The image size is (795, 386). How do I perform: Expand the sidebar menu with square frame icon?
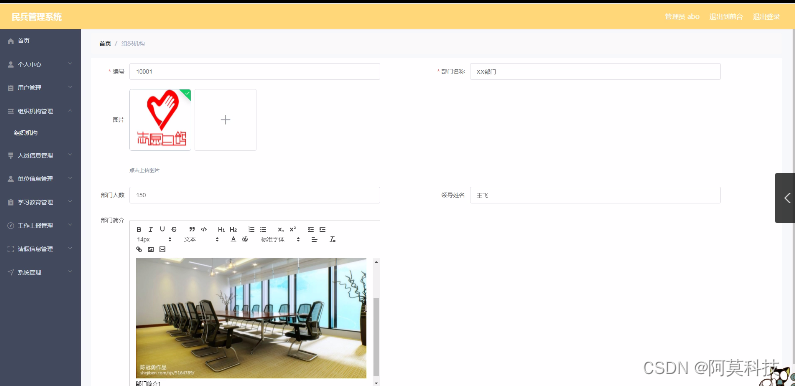pyautogui.click(x=40, y=249)
